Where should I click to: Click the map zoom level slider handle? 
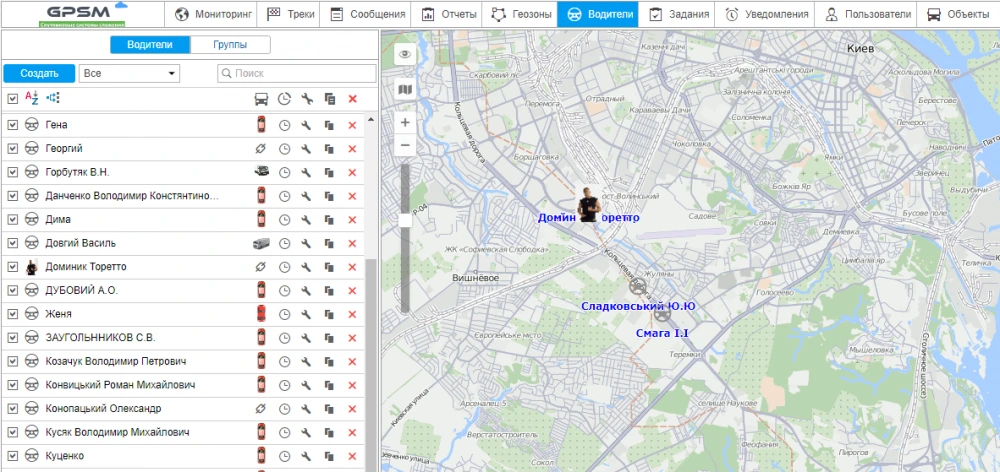point(405,219)
